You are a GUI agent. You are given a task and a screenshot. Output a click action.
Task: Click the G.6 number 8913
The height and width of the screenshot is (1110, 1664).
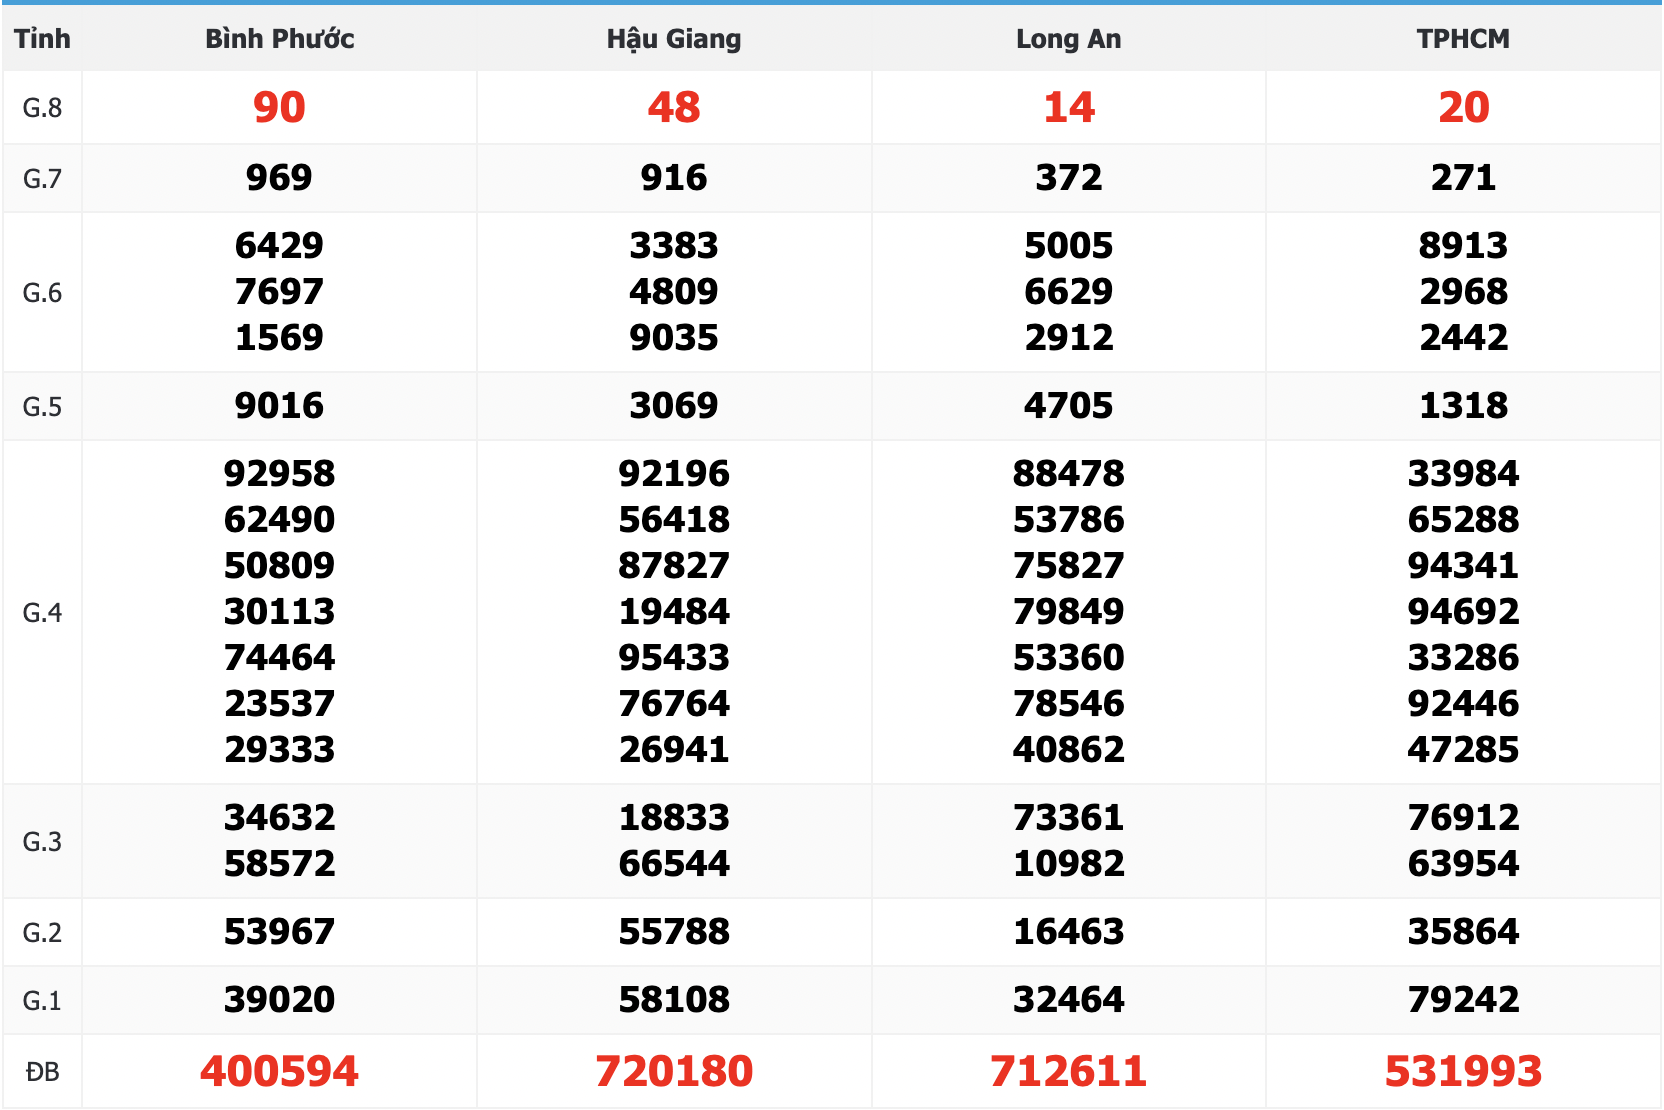click(x=1463, y=246)
